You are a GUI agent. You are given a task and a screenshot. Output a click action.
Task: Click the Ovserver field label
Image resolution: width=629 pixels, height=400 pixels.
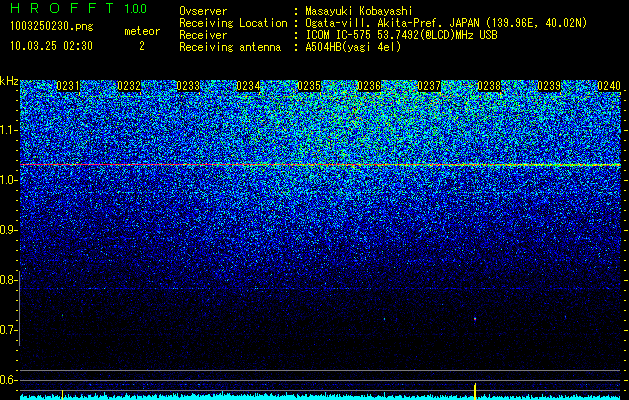coord(203,11)
